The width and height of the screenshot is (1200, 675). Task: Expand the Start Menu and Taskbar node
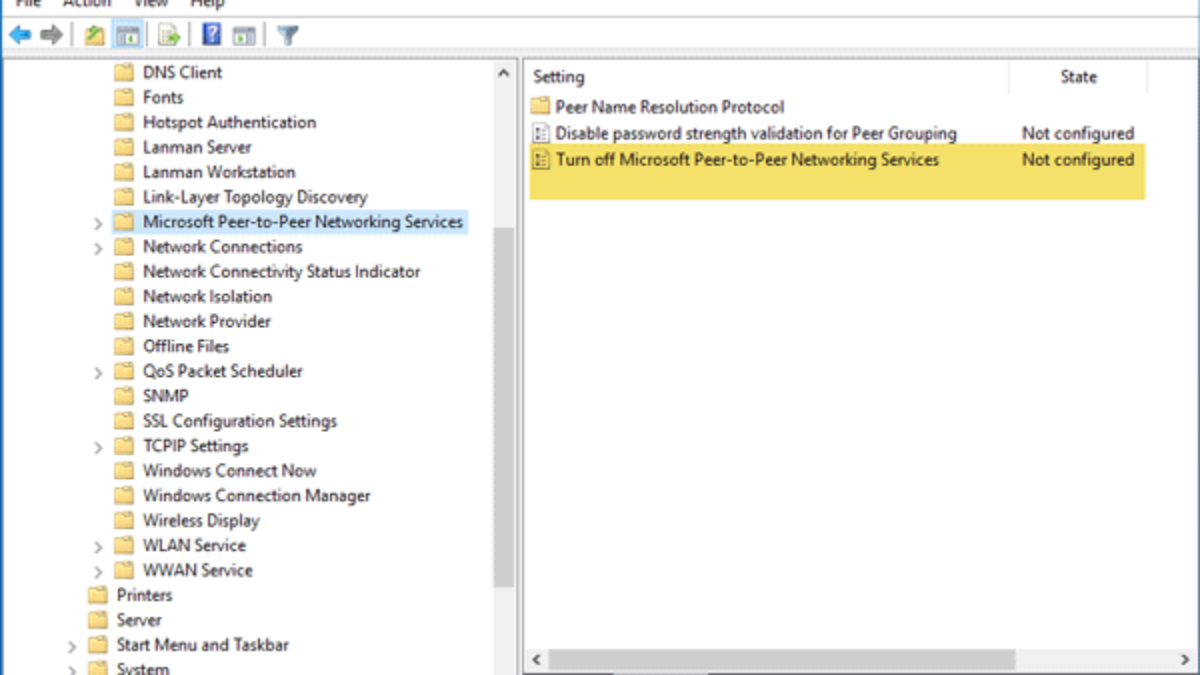72,647
